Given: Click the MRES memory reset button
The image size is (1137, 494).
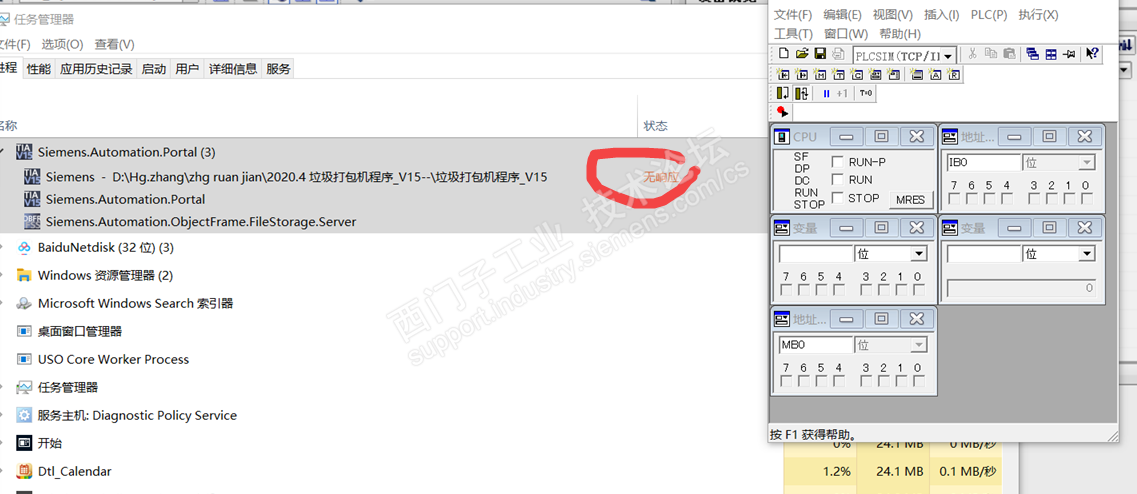Looking at the screenshot, I should click(x=911, y=199).
